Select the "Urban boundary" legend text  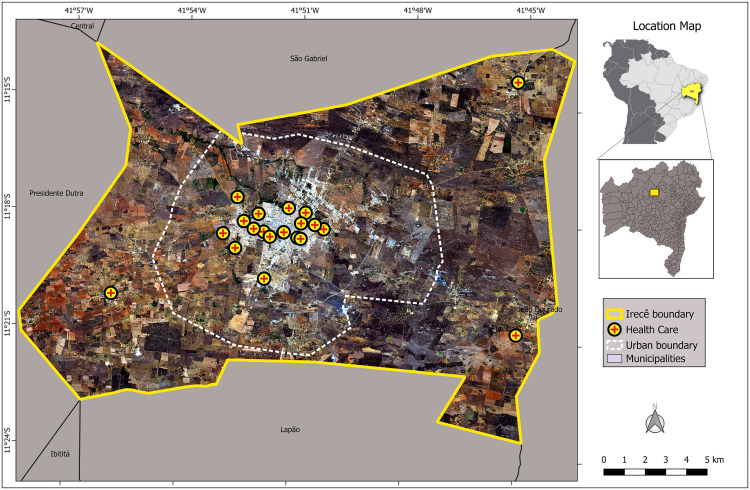click(x=662, y=345)
